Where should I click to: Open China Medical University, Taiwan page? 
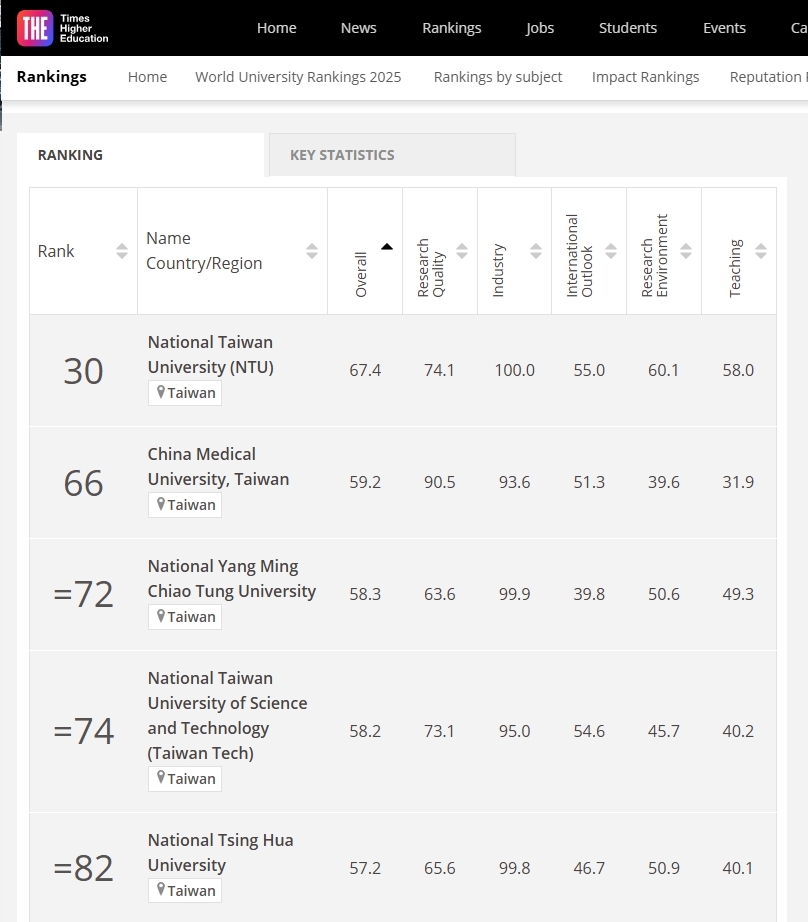tap(218, 467)
